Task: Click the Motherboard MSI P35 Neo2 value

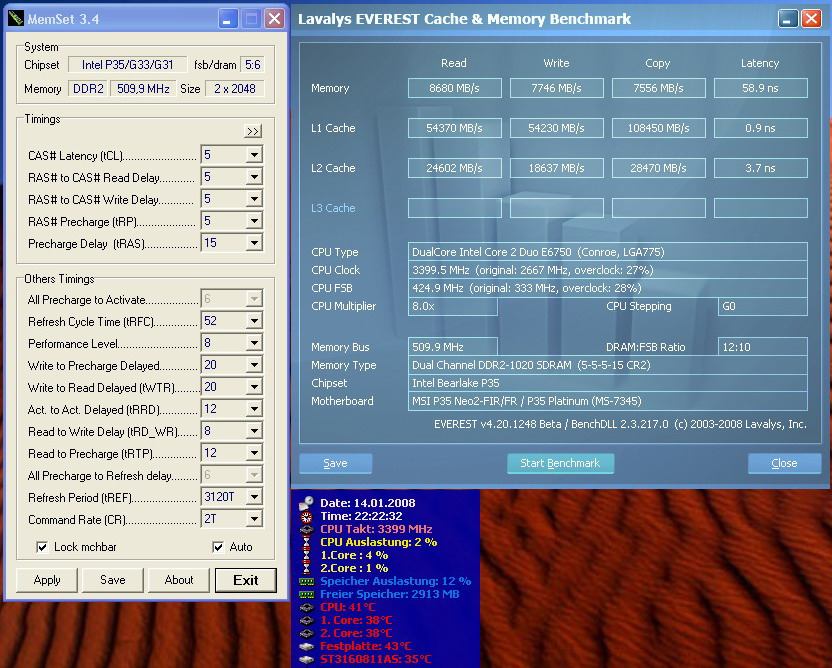Action: pyautogui.click(x=608, y=401)
